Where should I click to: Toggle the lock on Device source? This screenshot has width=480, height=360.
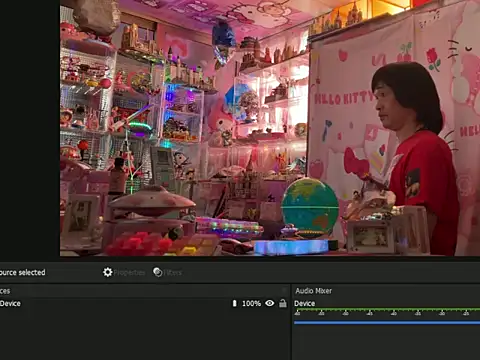(x=283, y=303)
